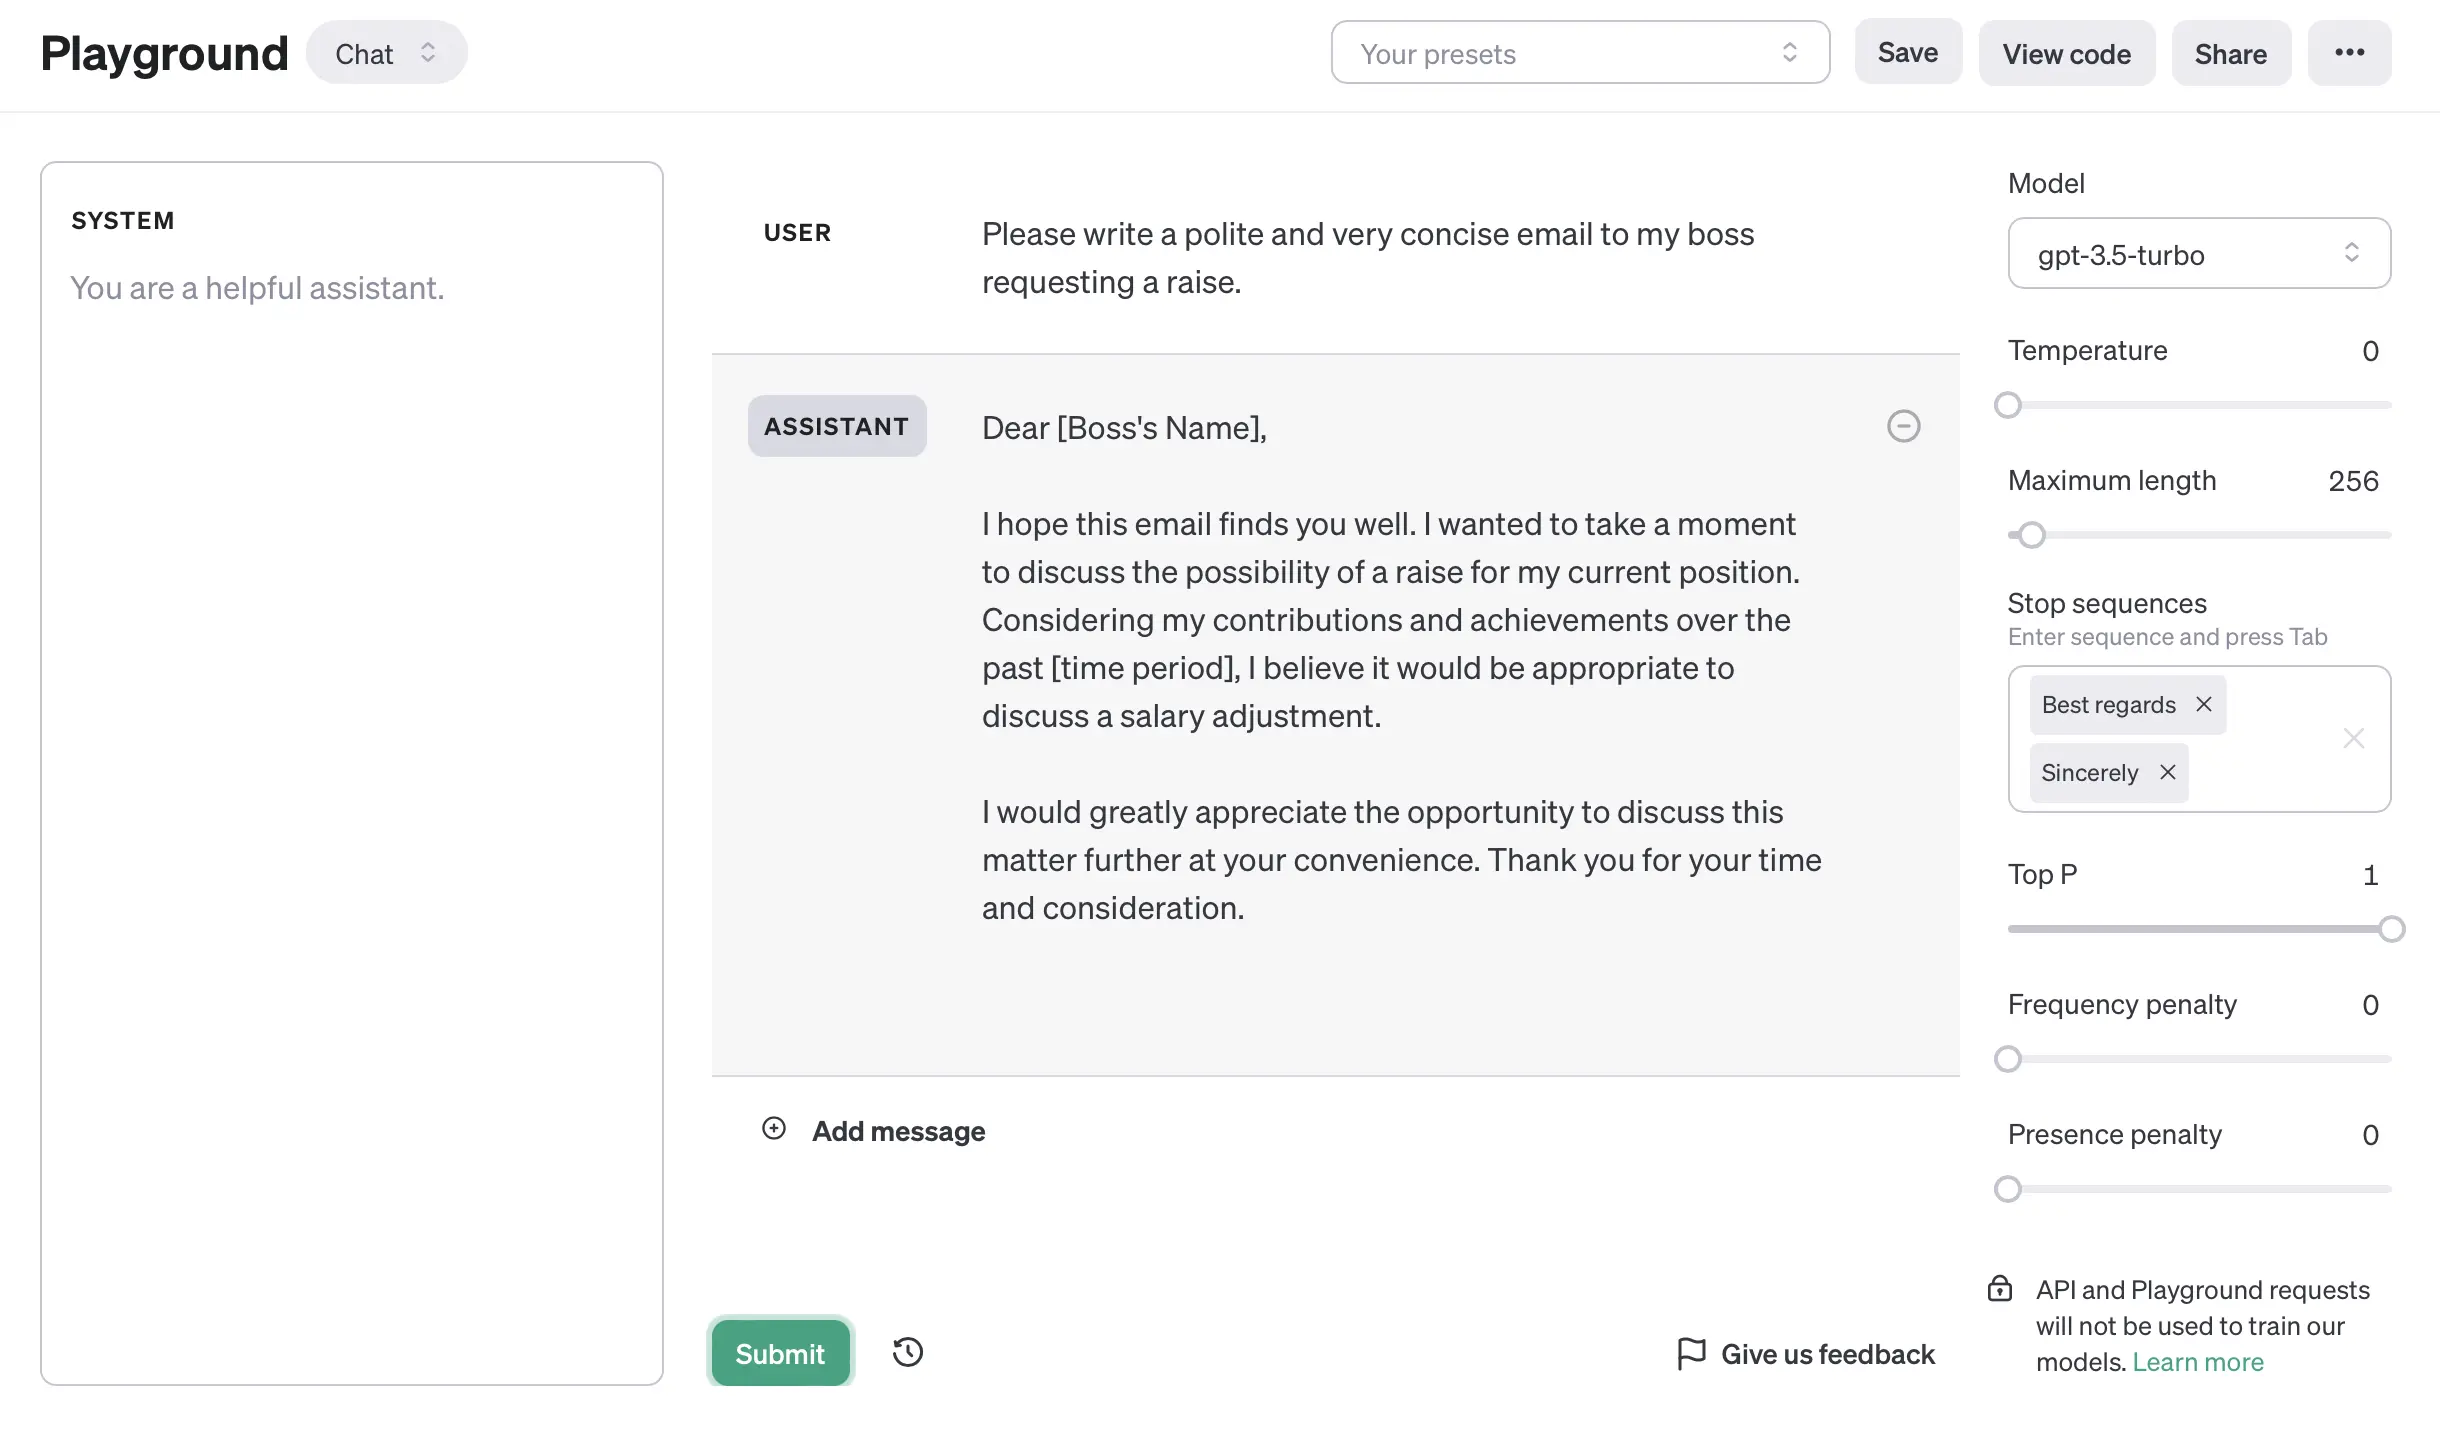Click the plus icon beside Add message
This screenshot has width=2440, height=1434.
(774, 1129)
